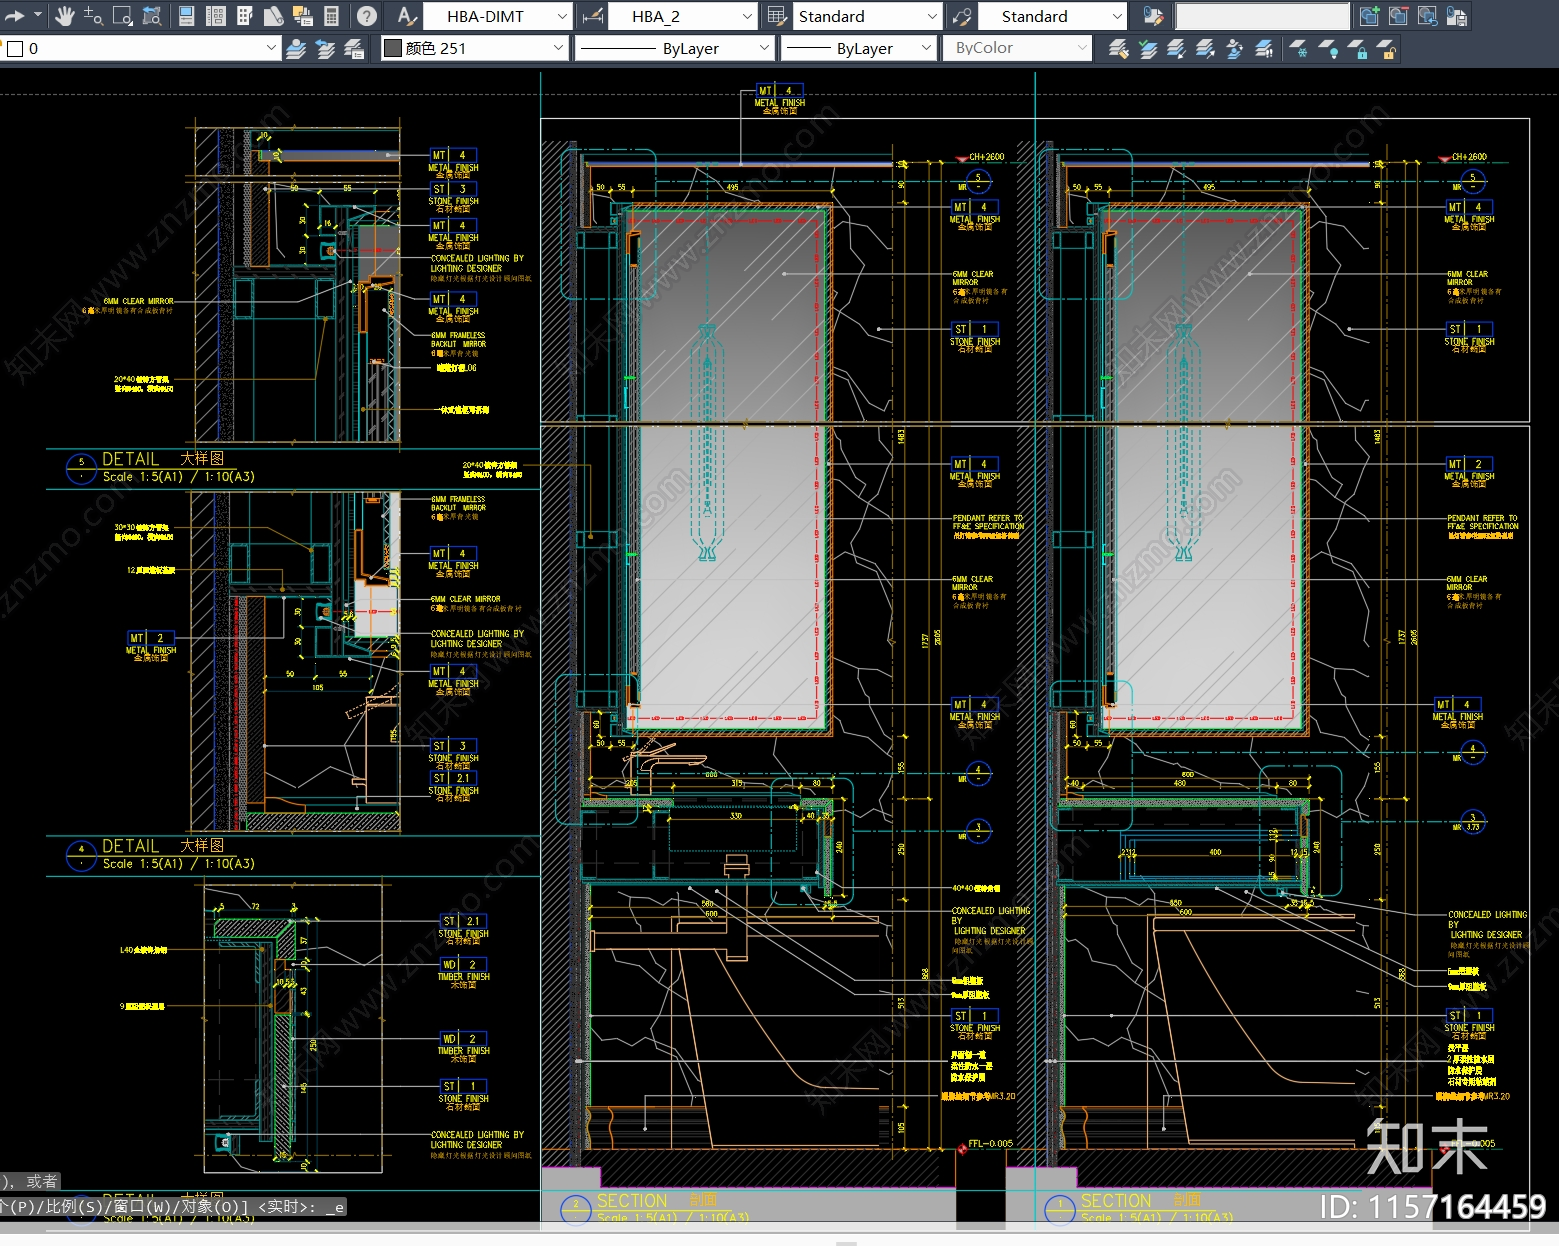Toggle the Layer Lock padlock icon
The height and width of the screenshot is (1246, 1559).
coord(1356,48)
